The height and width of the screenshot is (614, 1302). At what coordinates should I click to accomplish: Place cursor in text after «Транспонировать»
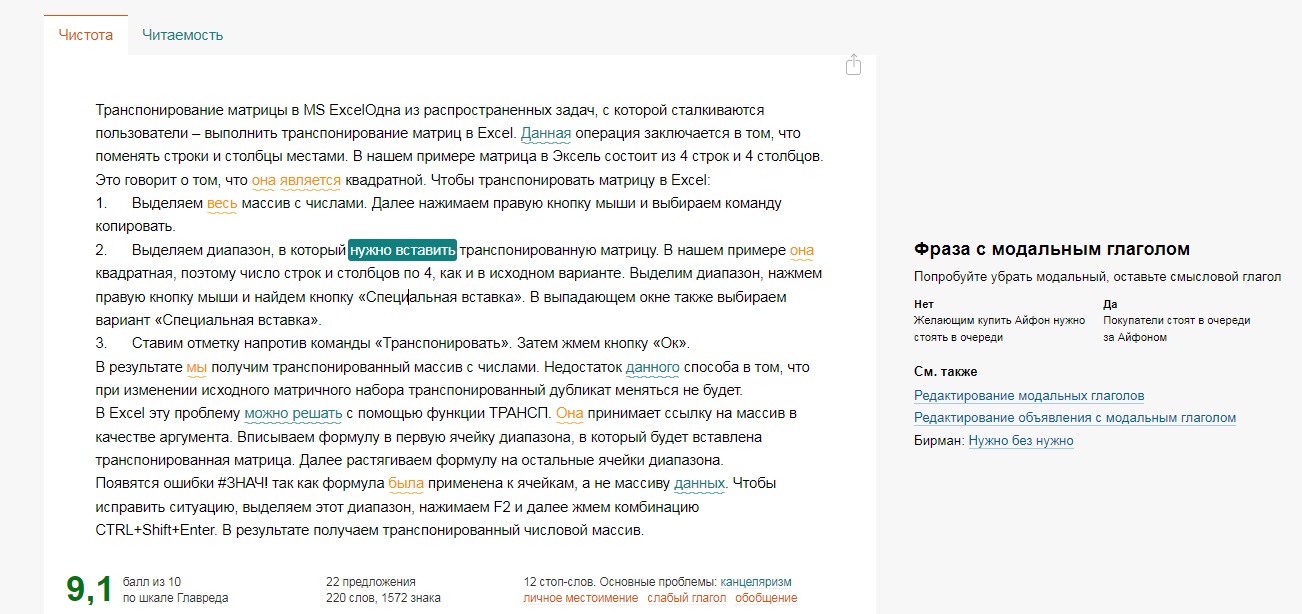(x=493, y=343)
